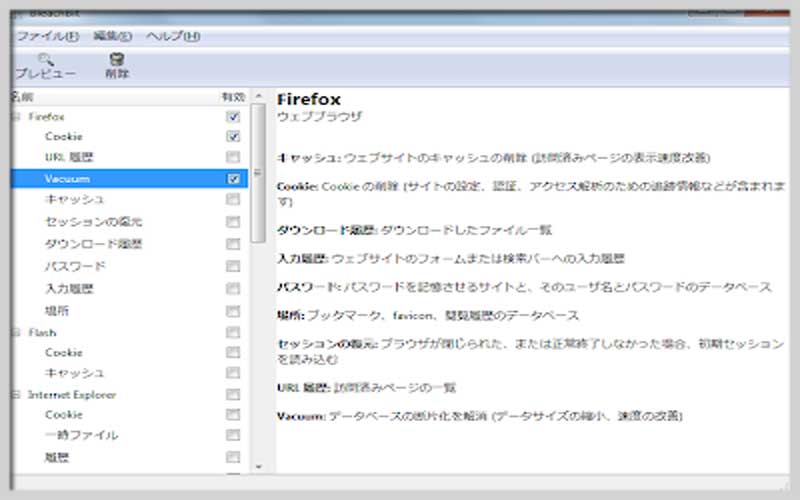The image size is (800, 500).
Task: Click the Vacuum: description line
Action: tap(480, 416)
